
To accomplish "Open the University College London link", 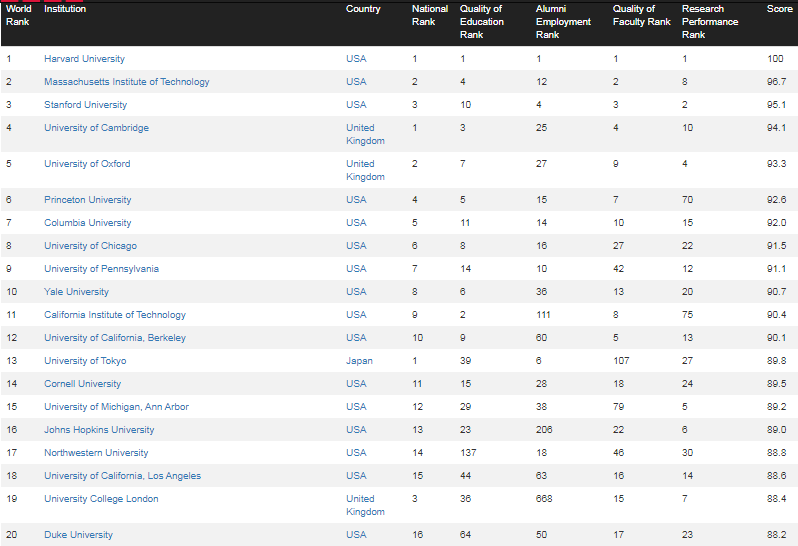I will [x=101, y=498].
